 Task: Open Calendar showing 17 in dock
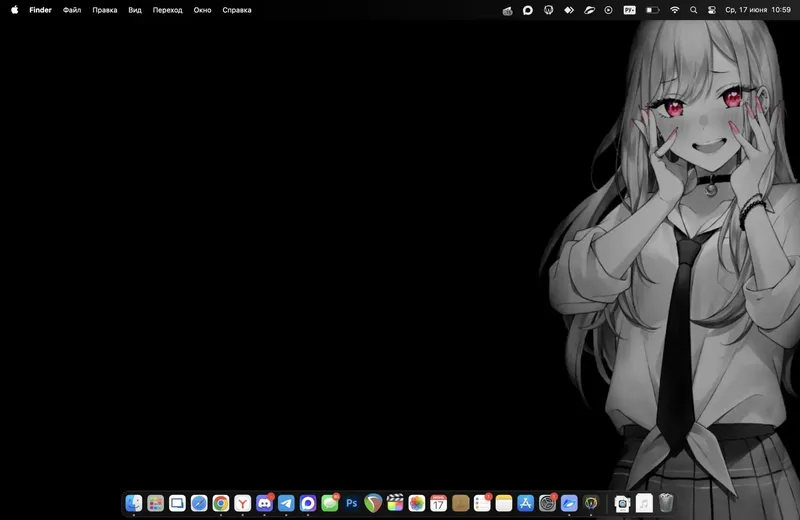click(438, 503)
